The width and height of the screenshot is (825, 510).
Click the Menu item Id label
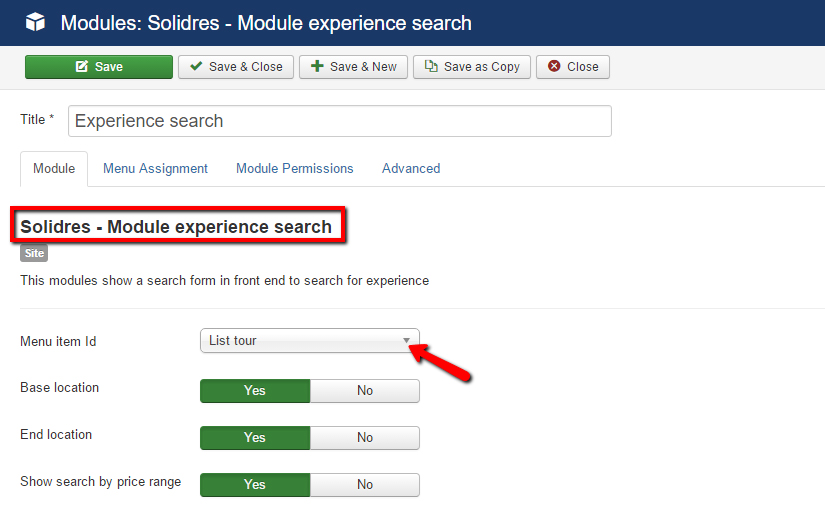tap(58, 342)
